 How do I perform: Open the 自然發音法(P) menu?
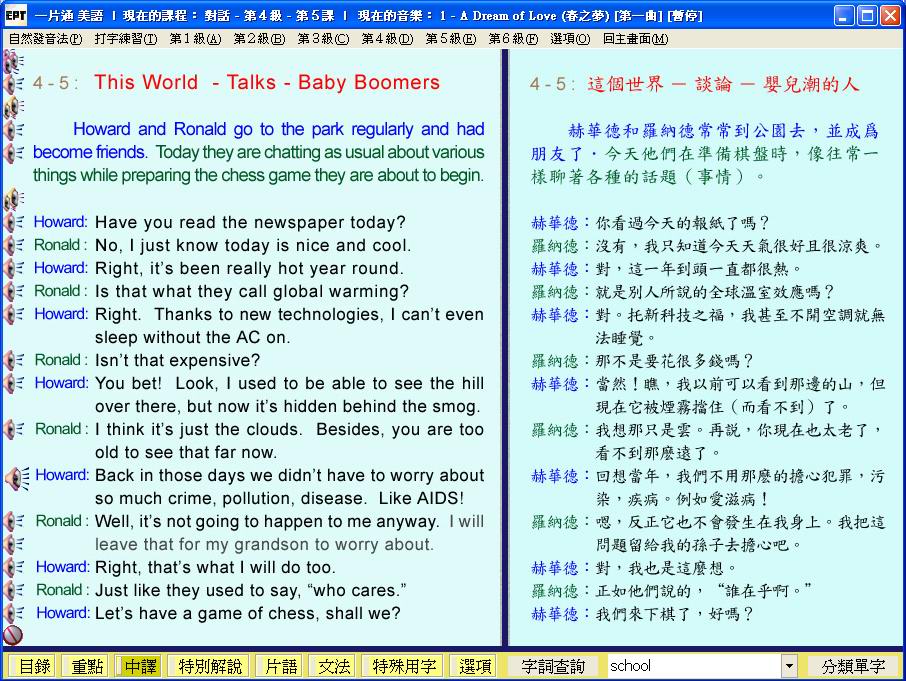pos(45,39)
